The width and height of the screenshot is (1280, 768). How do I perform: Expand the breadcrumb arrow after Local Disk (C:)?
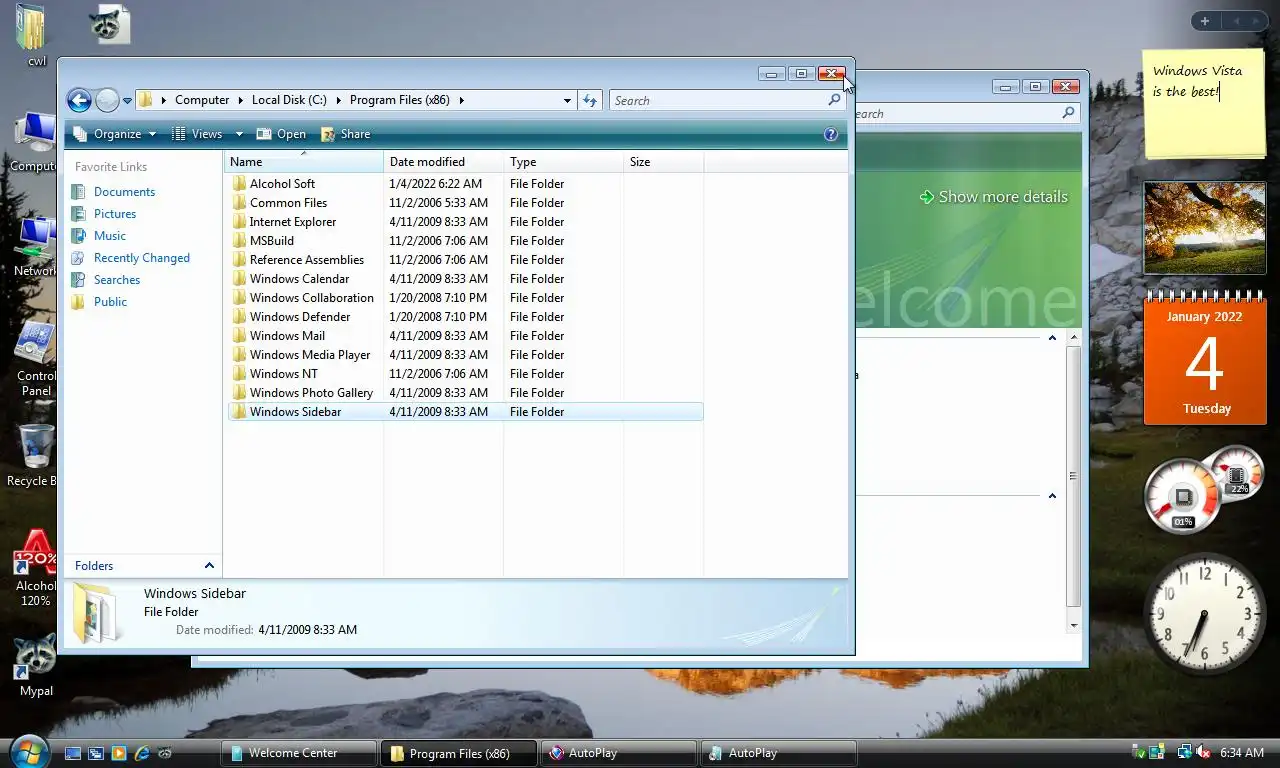(x=338, y=100)
